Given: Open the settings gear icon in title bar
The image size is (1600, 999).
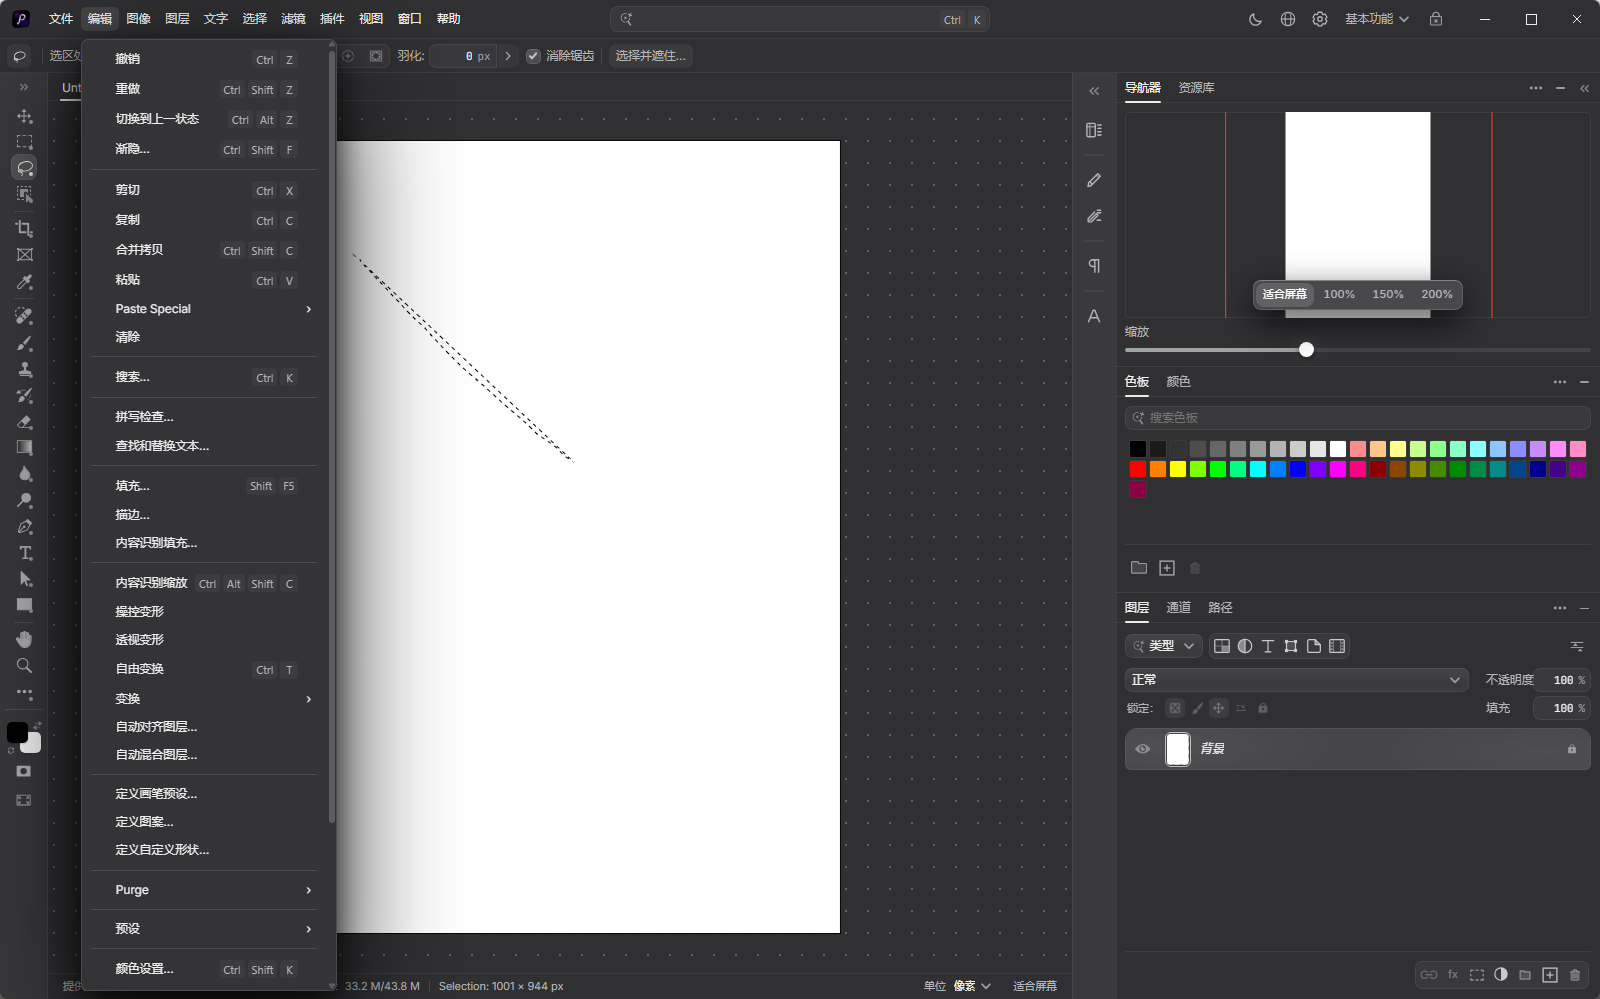Looking at the screenshot, I should (1320, 19).
